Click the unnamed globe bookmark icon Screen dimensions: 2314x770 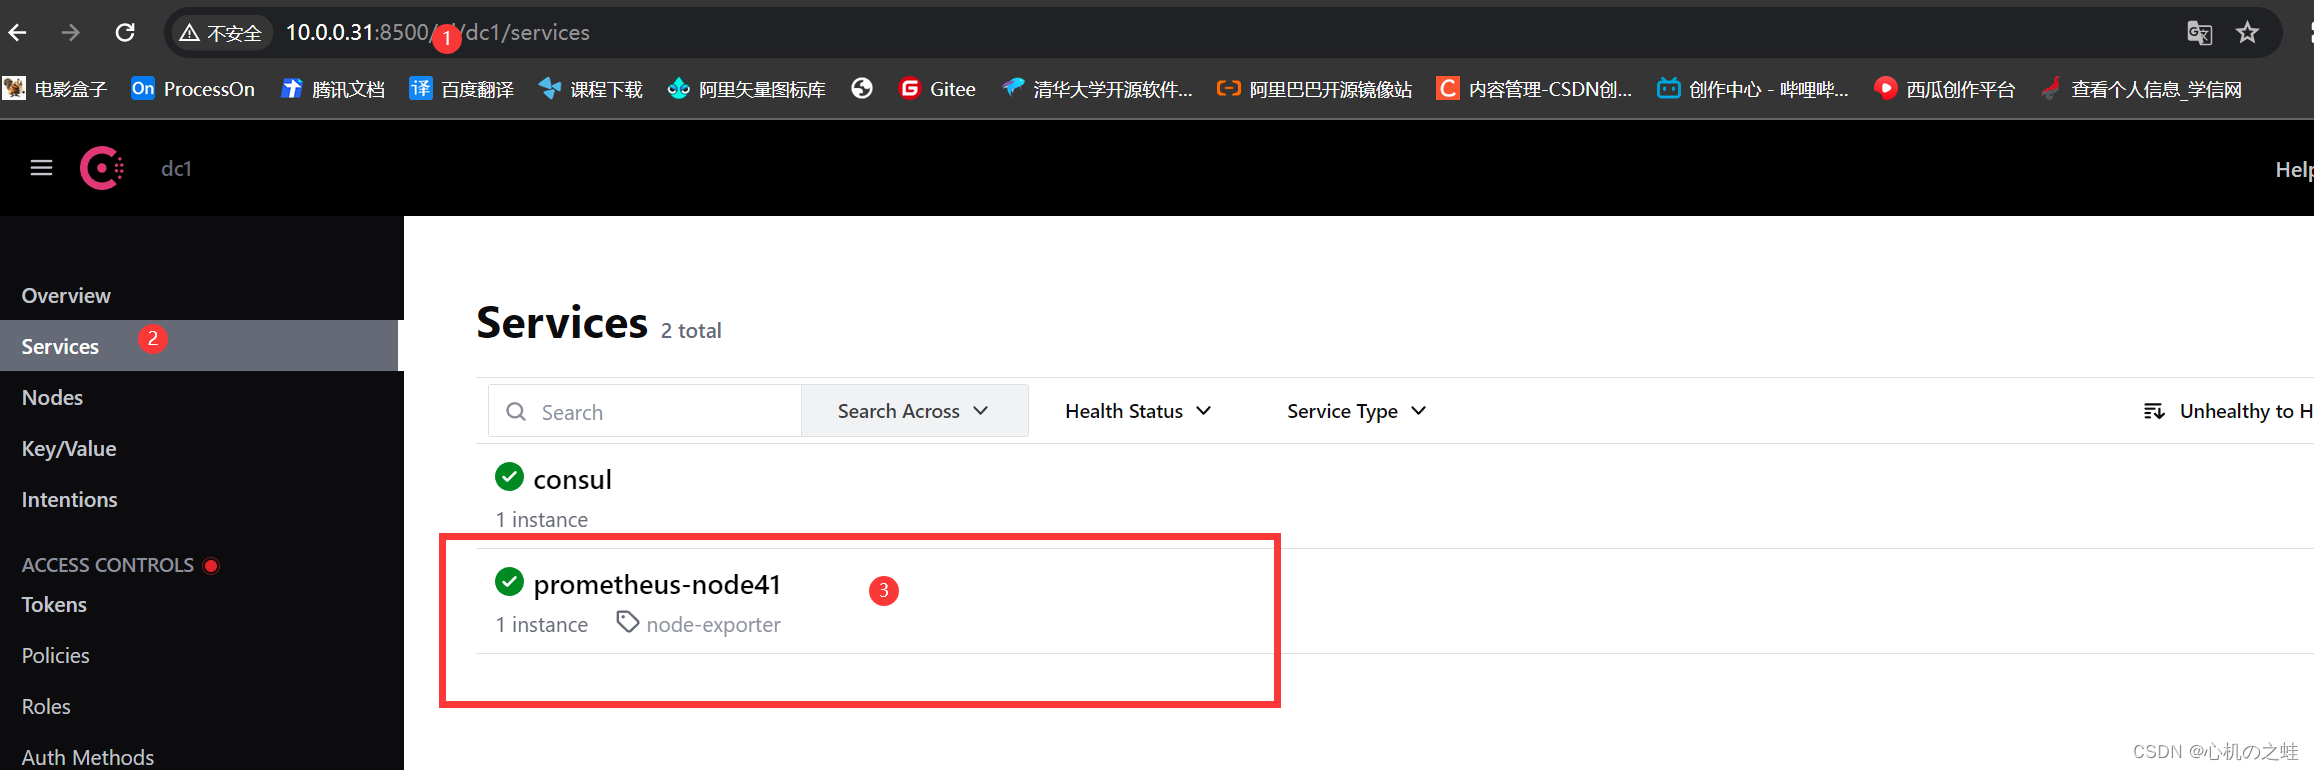pos(862,89)
